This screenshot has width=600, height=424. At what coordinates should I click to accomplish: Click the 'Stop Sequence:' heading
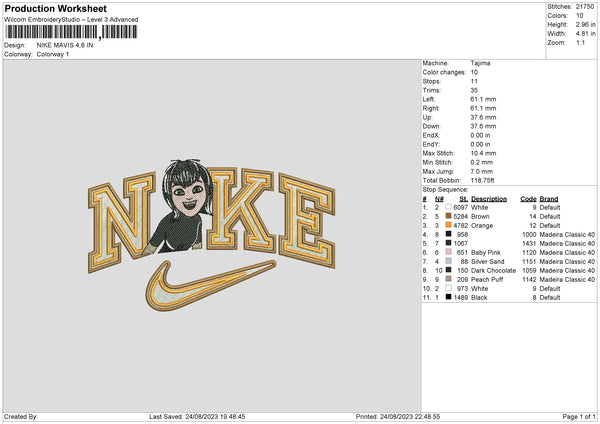point(445,189)
